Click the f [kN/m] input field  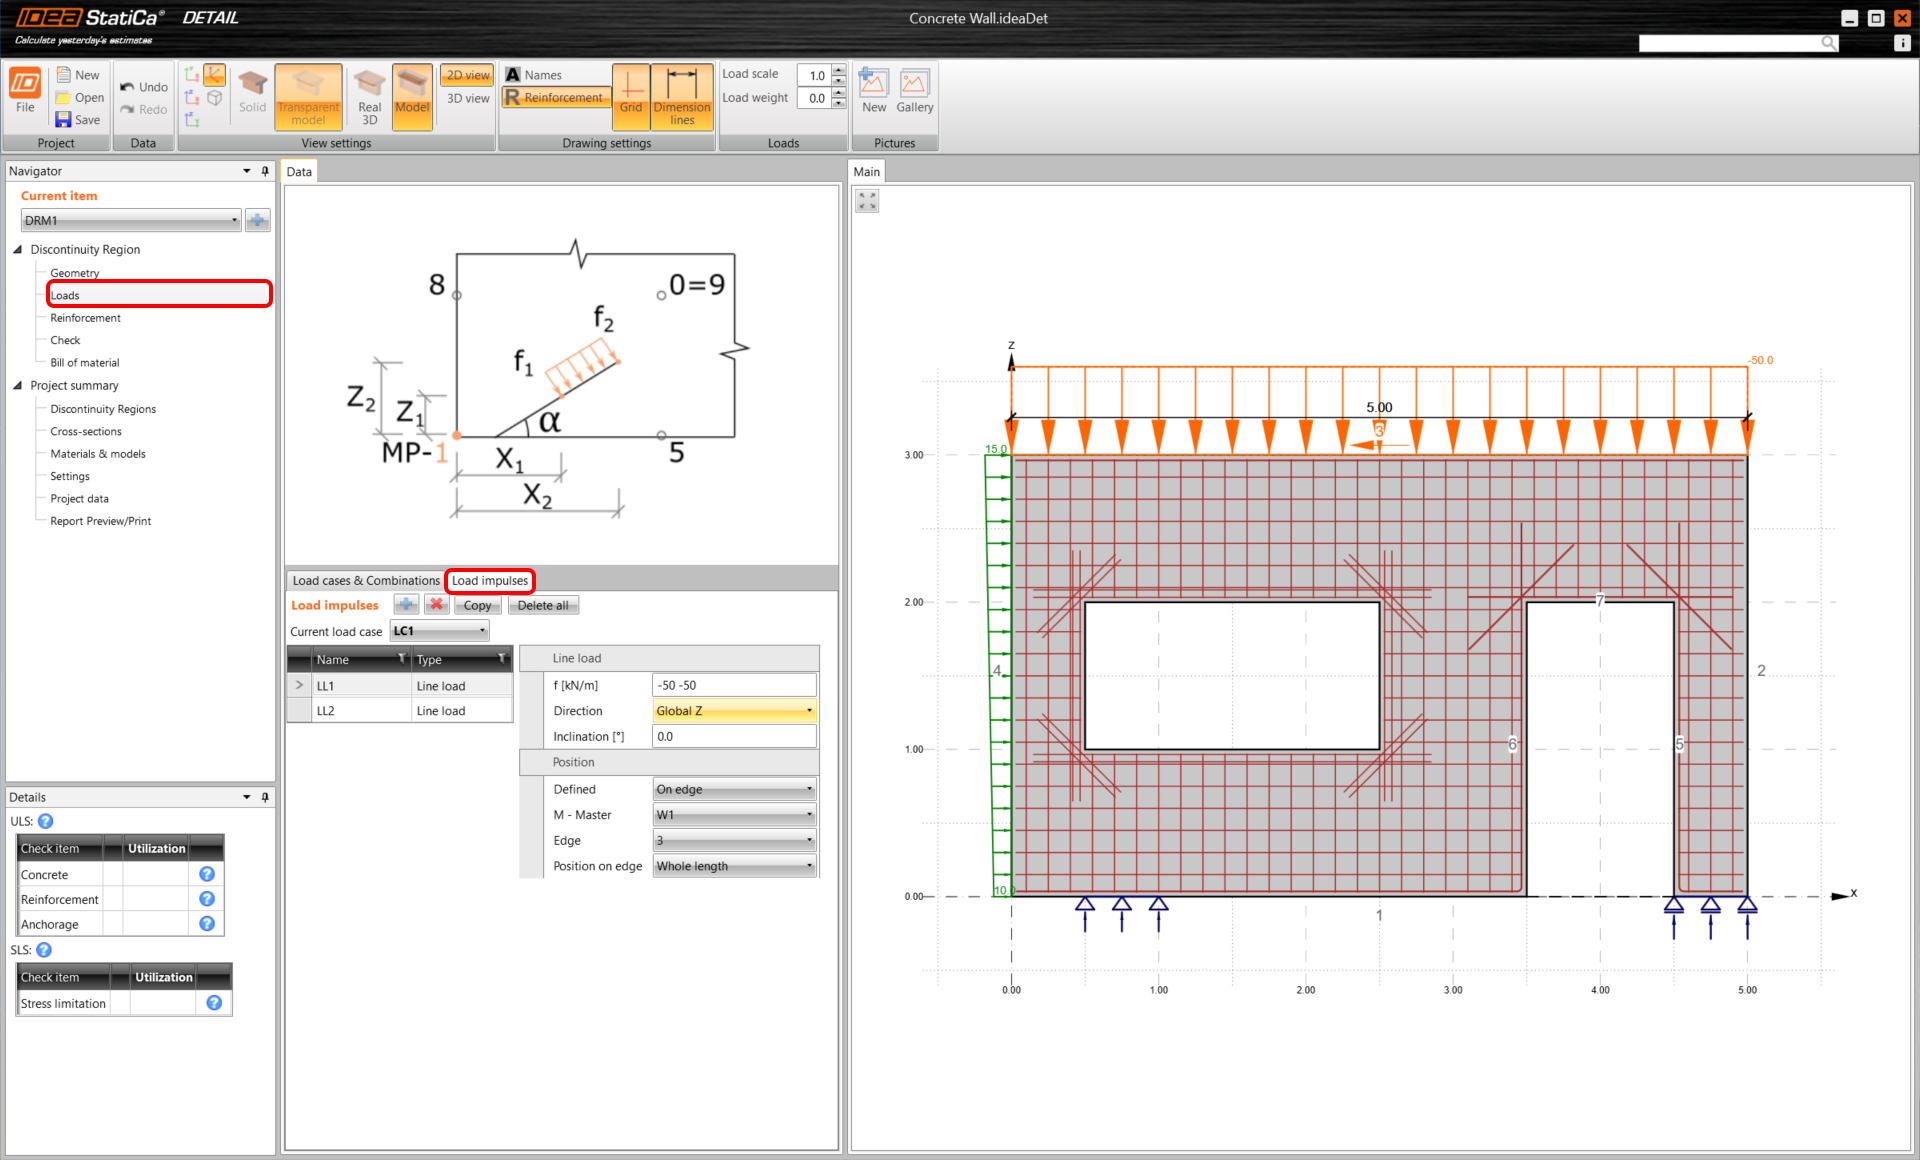click(x=733, y=686)
